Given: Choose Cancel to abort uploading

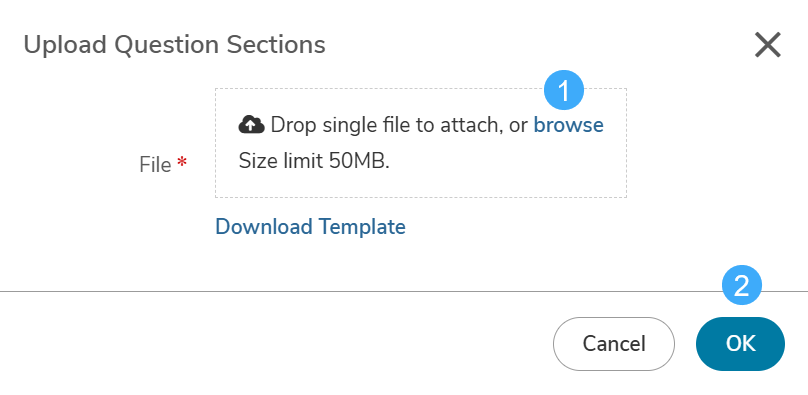Looking at the screenshot, I should 614,344.
